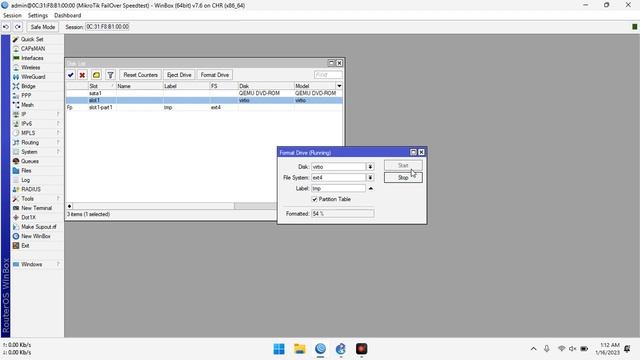640x360 pixels.
Task: Click the Undo arrow in main toolbar
Action: click(x=6, y=27)
